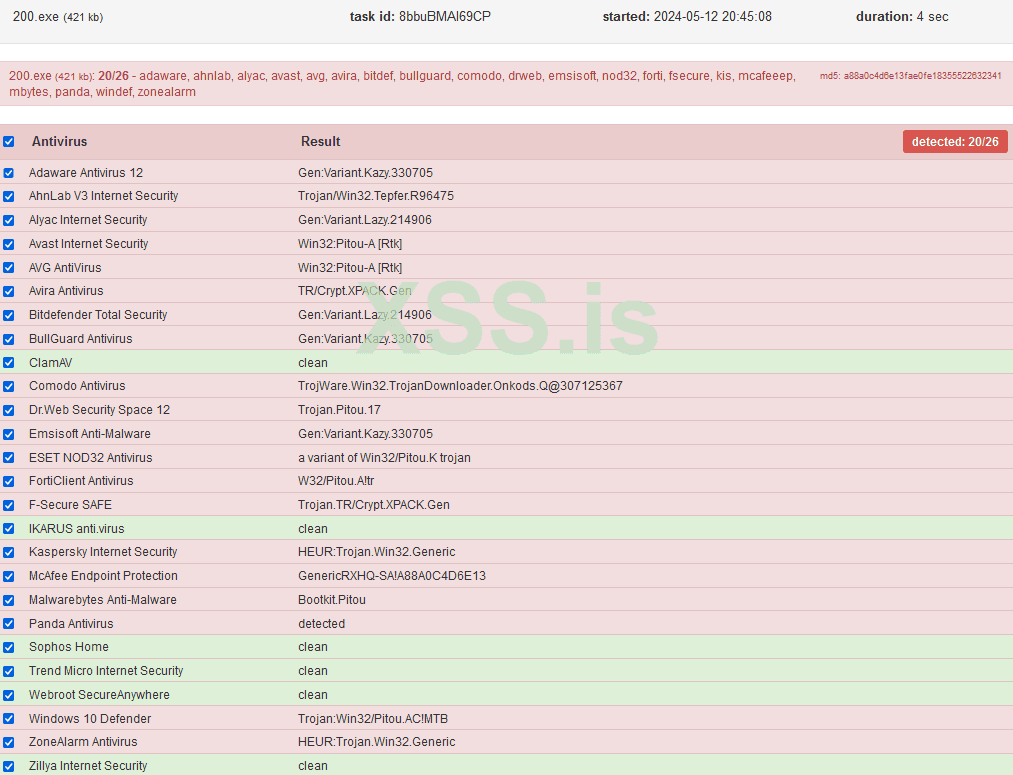Viewport: 1013px width, 775px height.
Task: Uncheck the Zillya Internet Security checkbox
Action: (x=8, y=766)
